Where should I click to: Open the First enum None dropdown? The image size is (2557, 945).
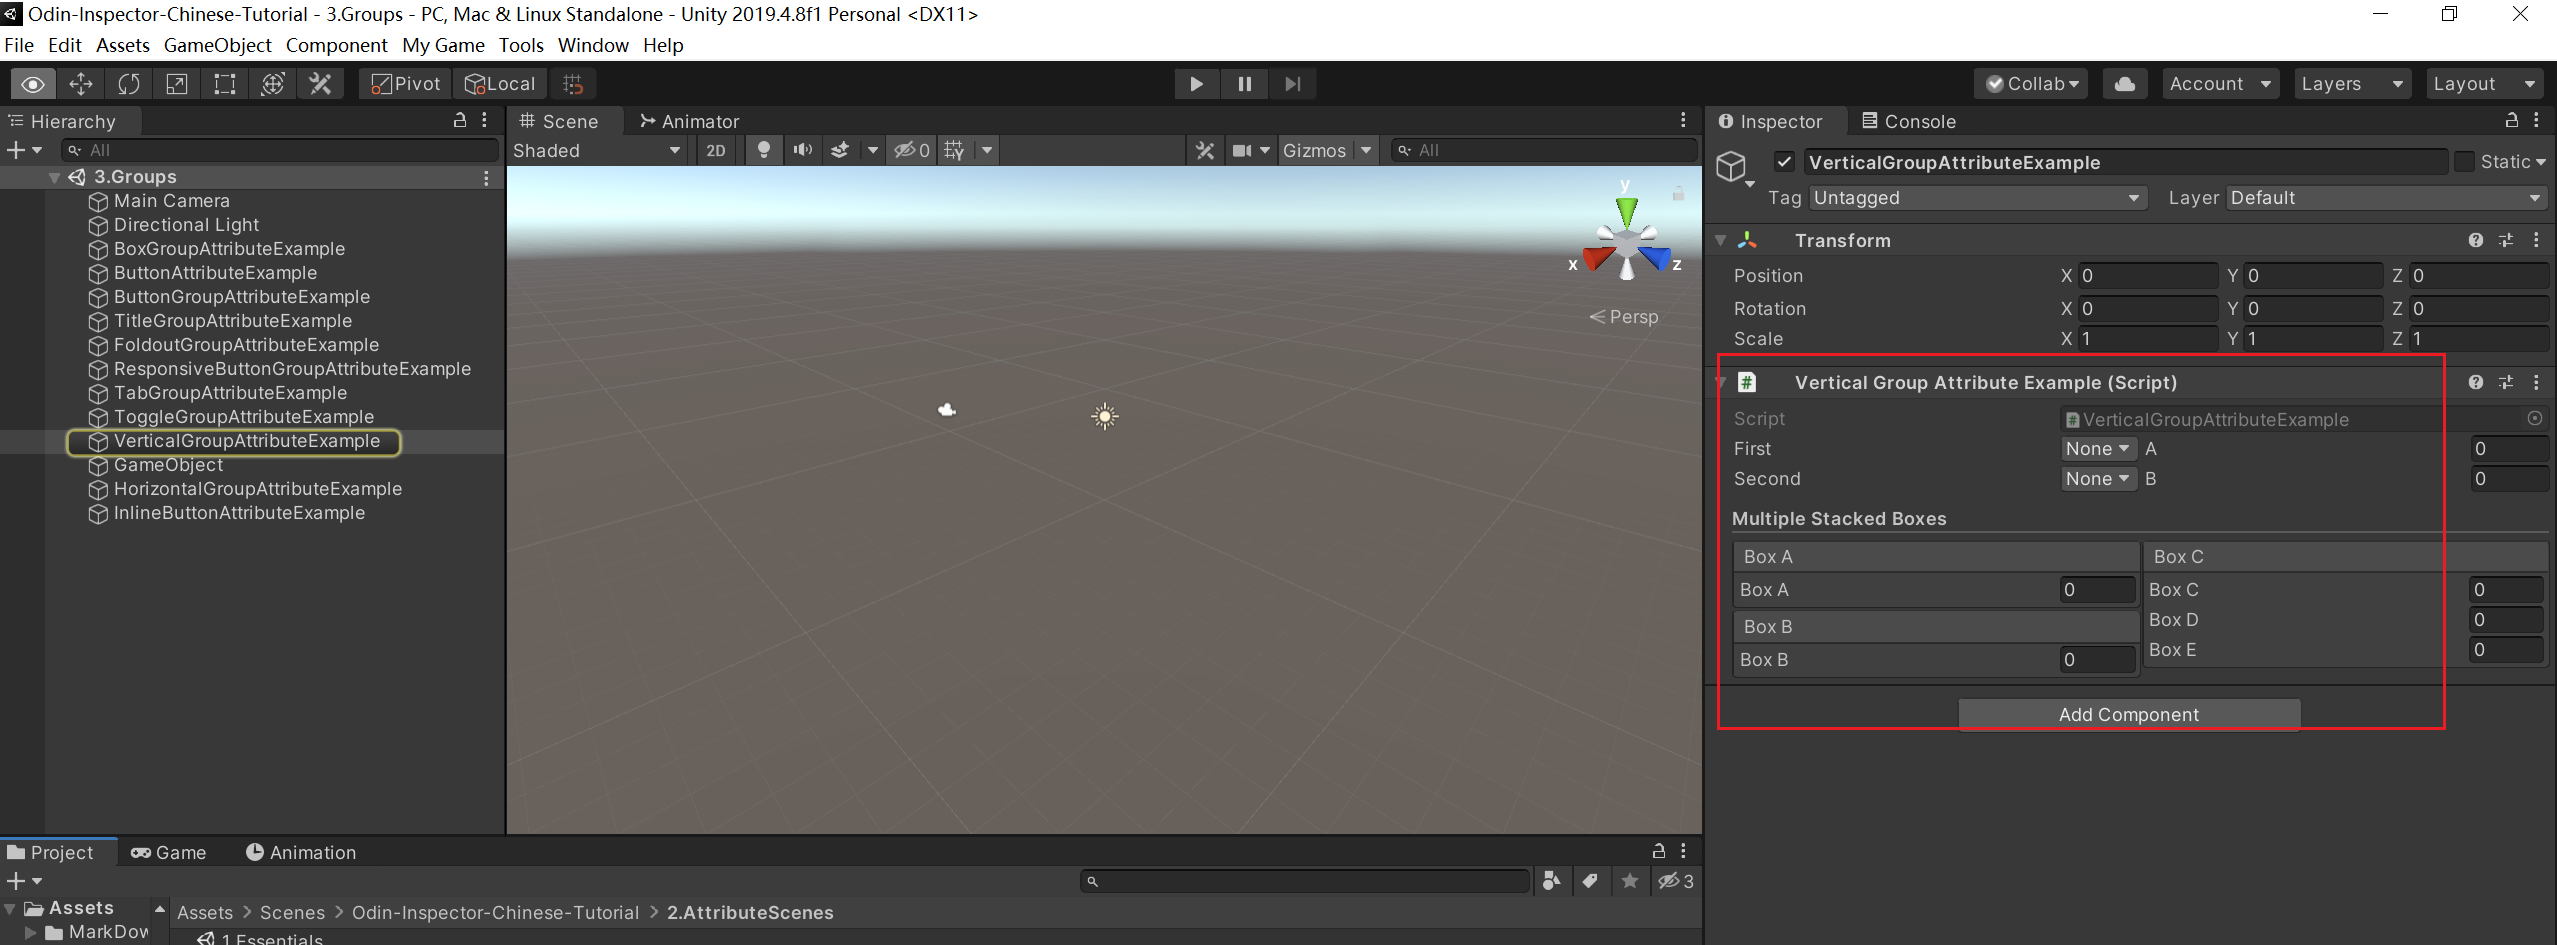(x=2098, y=449)
